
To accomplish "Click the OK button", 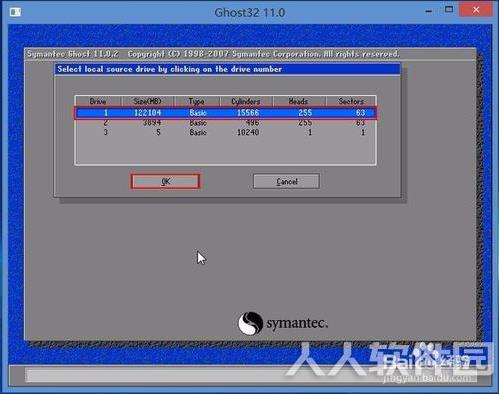I will click(x=165, y=182).
